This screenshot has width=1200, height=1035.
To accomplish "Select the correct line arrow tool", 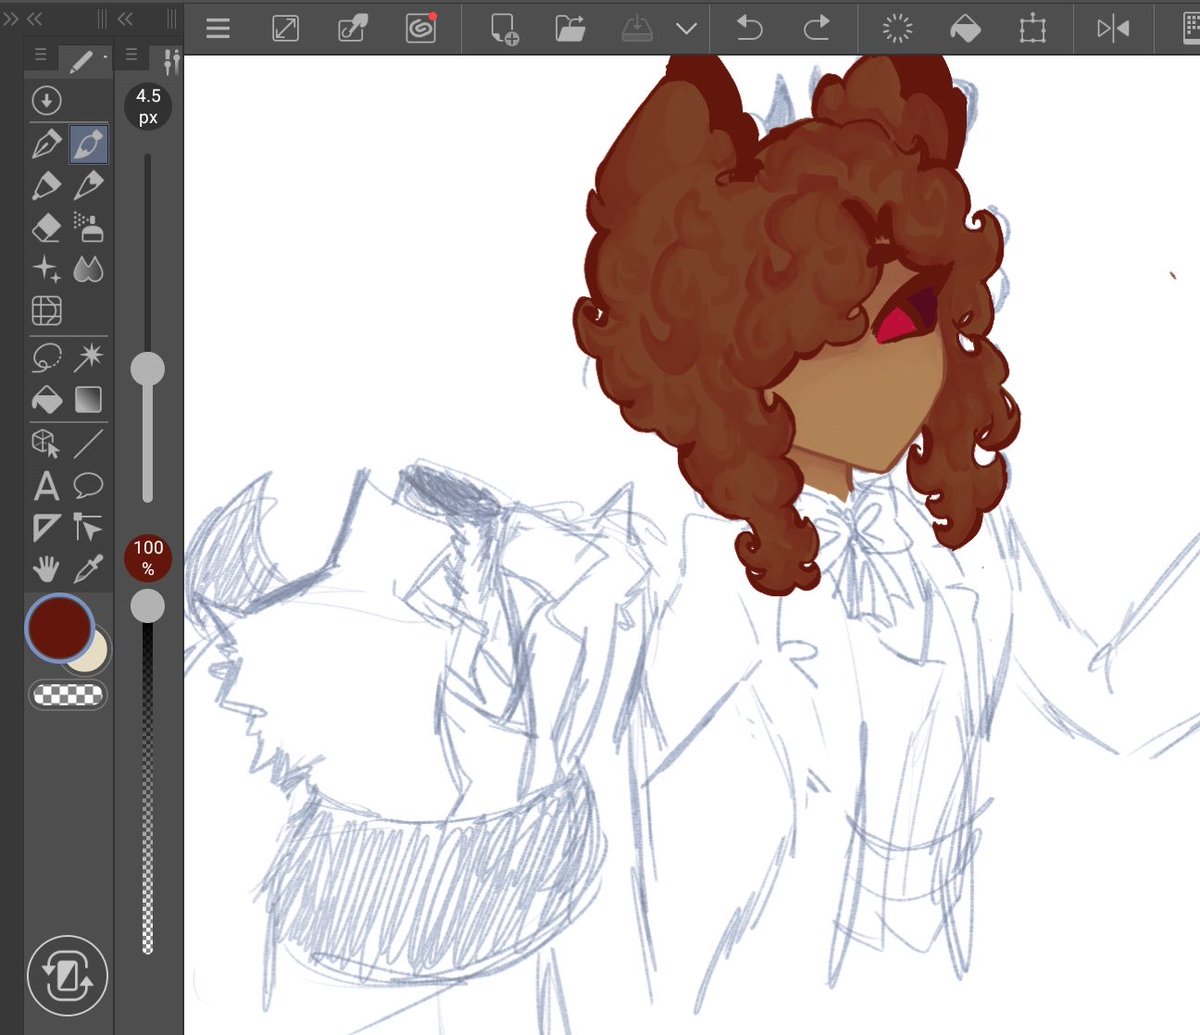I will [88, 527].
